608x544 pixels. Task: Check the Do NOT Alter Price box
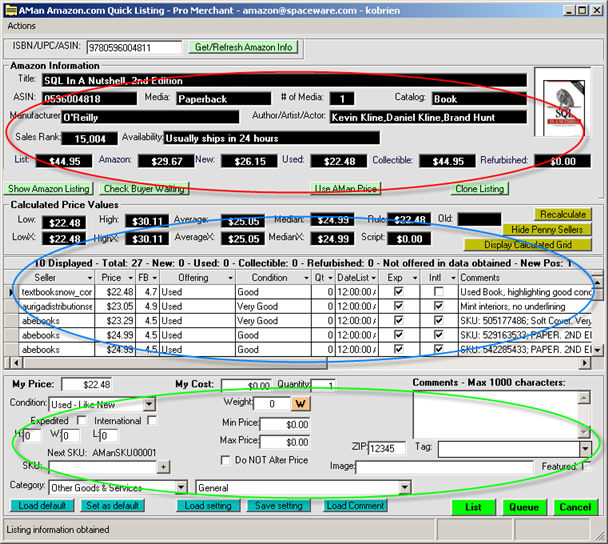point(226,460)
